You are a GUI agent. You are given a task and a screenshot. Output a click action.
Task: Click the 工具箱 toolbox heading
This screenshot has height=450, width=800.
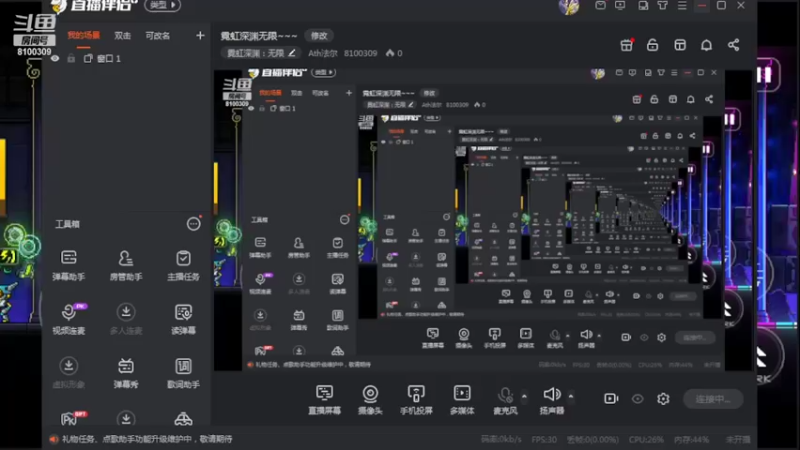tap(67, 224)
